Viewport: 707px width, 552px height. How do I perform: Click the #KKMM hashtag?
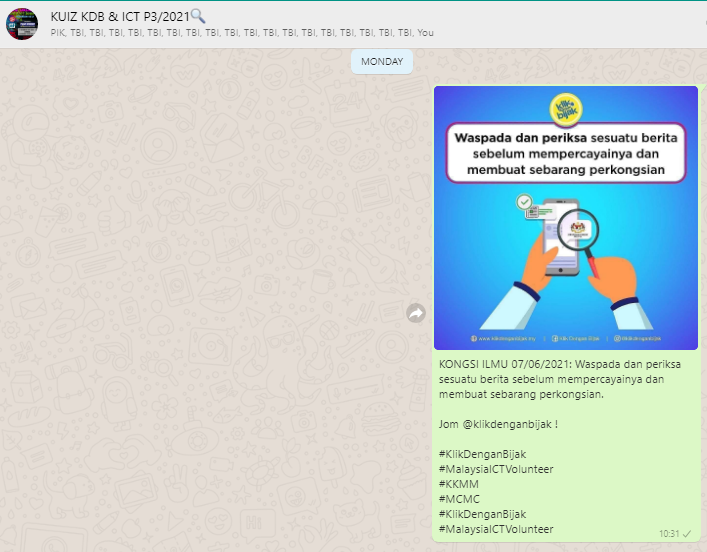coord(459,484)
